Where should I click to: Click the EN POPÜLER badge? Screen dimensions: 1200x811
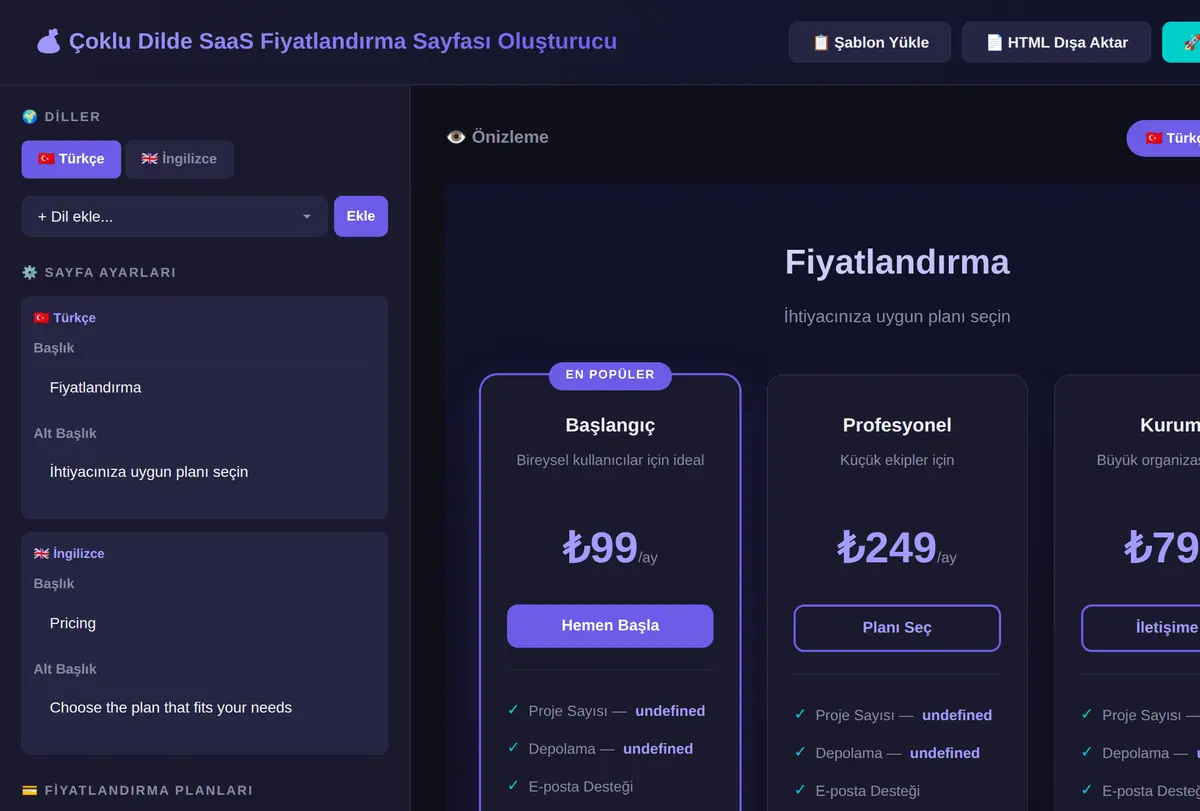[610, 375]
